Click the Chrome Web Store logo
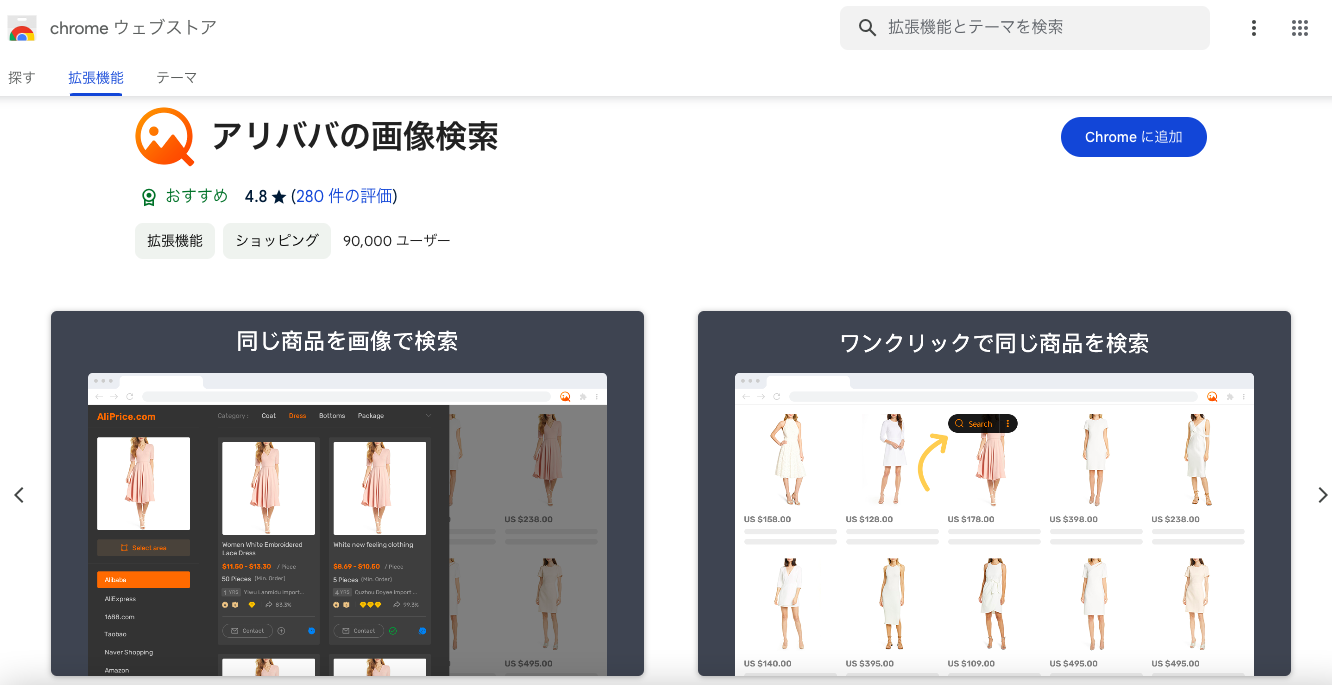The width and height of the screenshot is (1332, 685). pos(22,28)
